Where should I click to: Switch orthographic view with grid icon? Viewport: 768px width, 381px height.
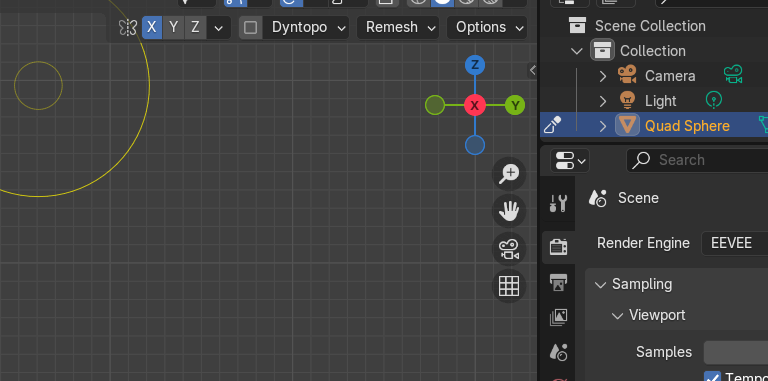tap(509, 286)
